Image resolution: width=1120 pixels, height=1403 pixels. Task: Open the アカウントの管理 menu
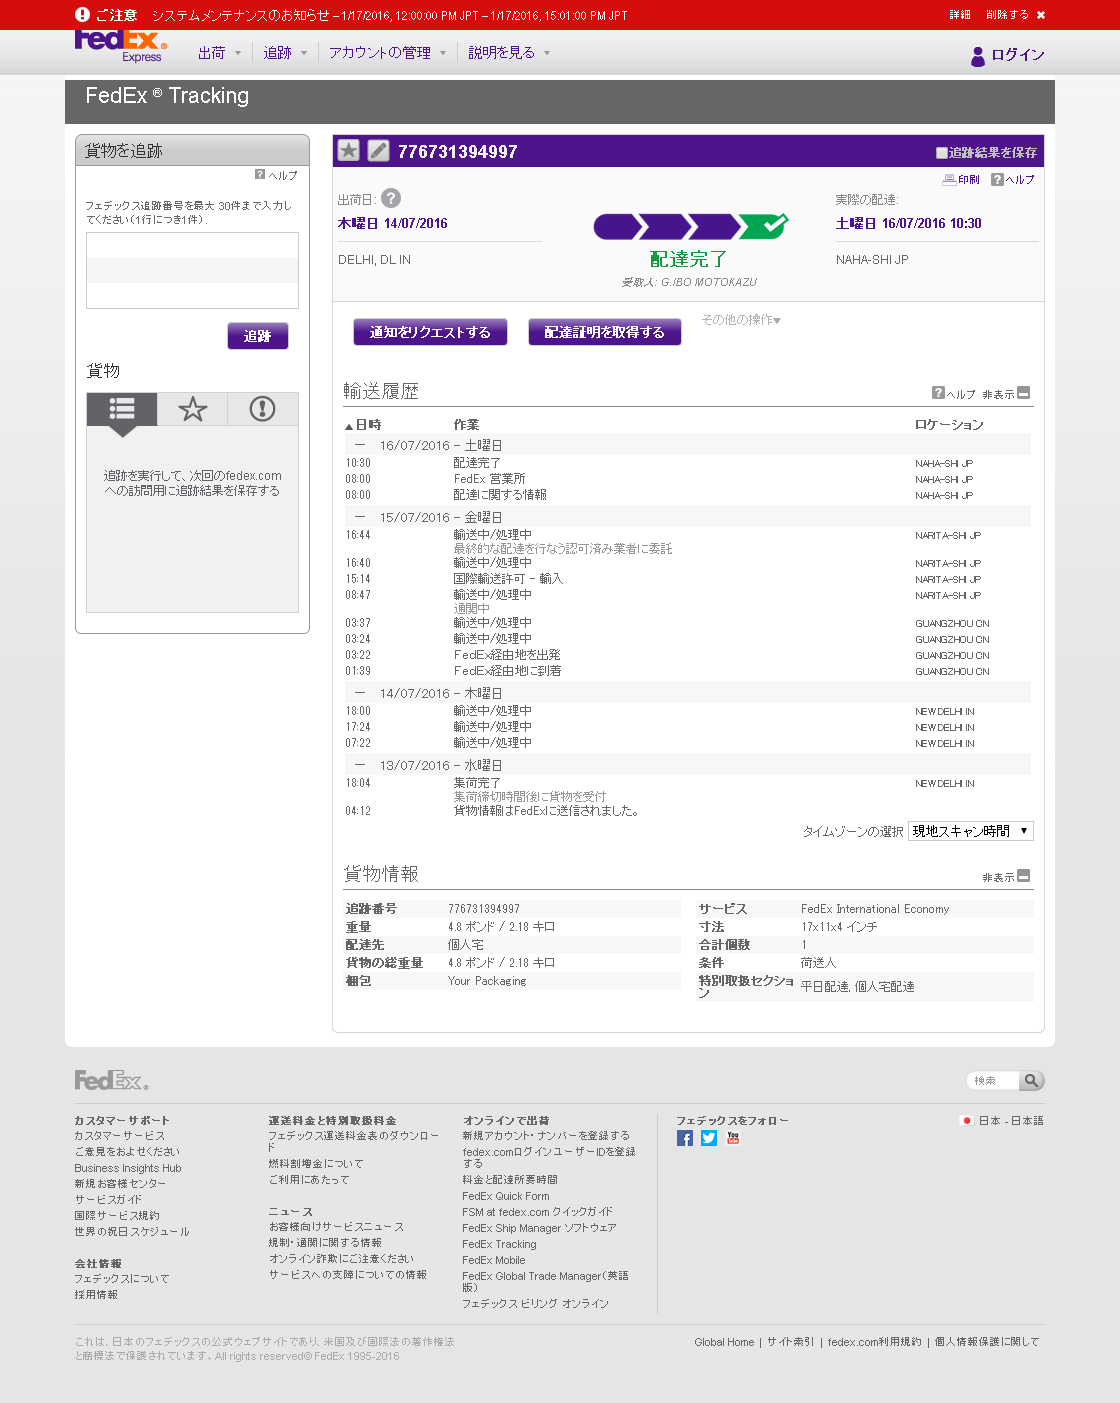(387, 53)
